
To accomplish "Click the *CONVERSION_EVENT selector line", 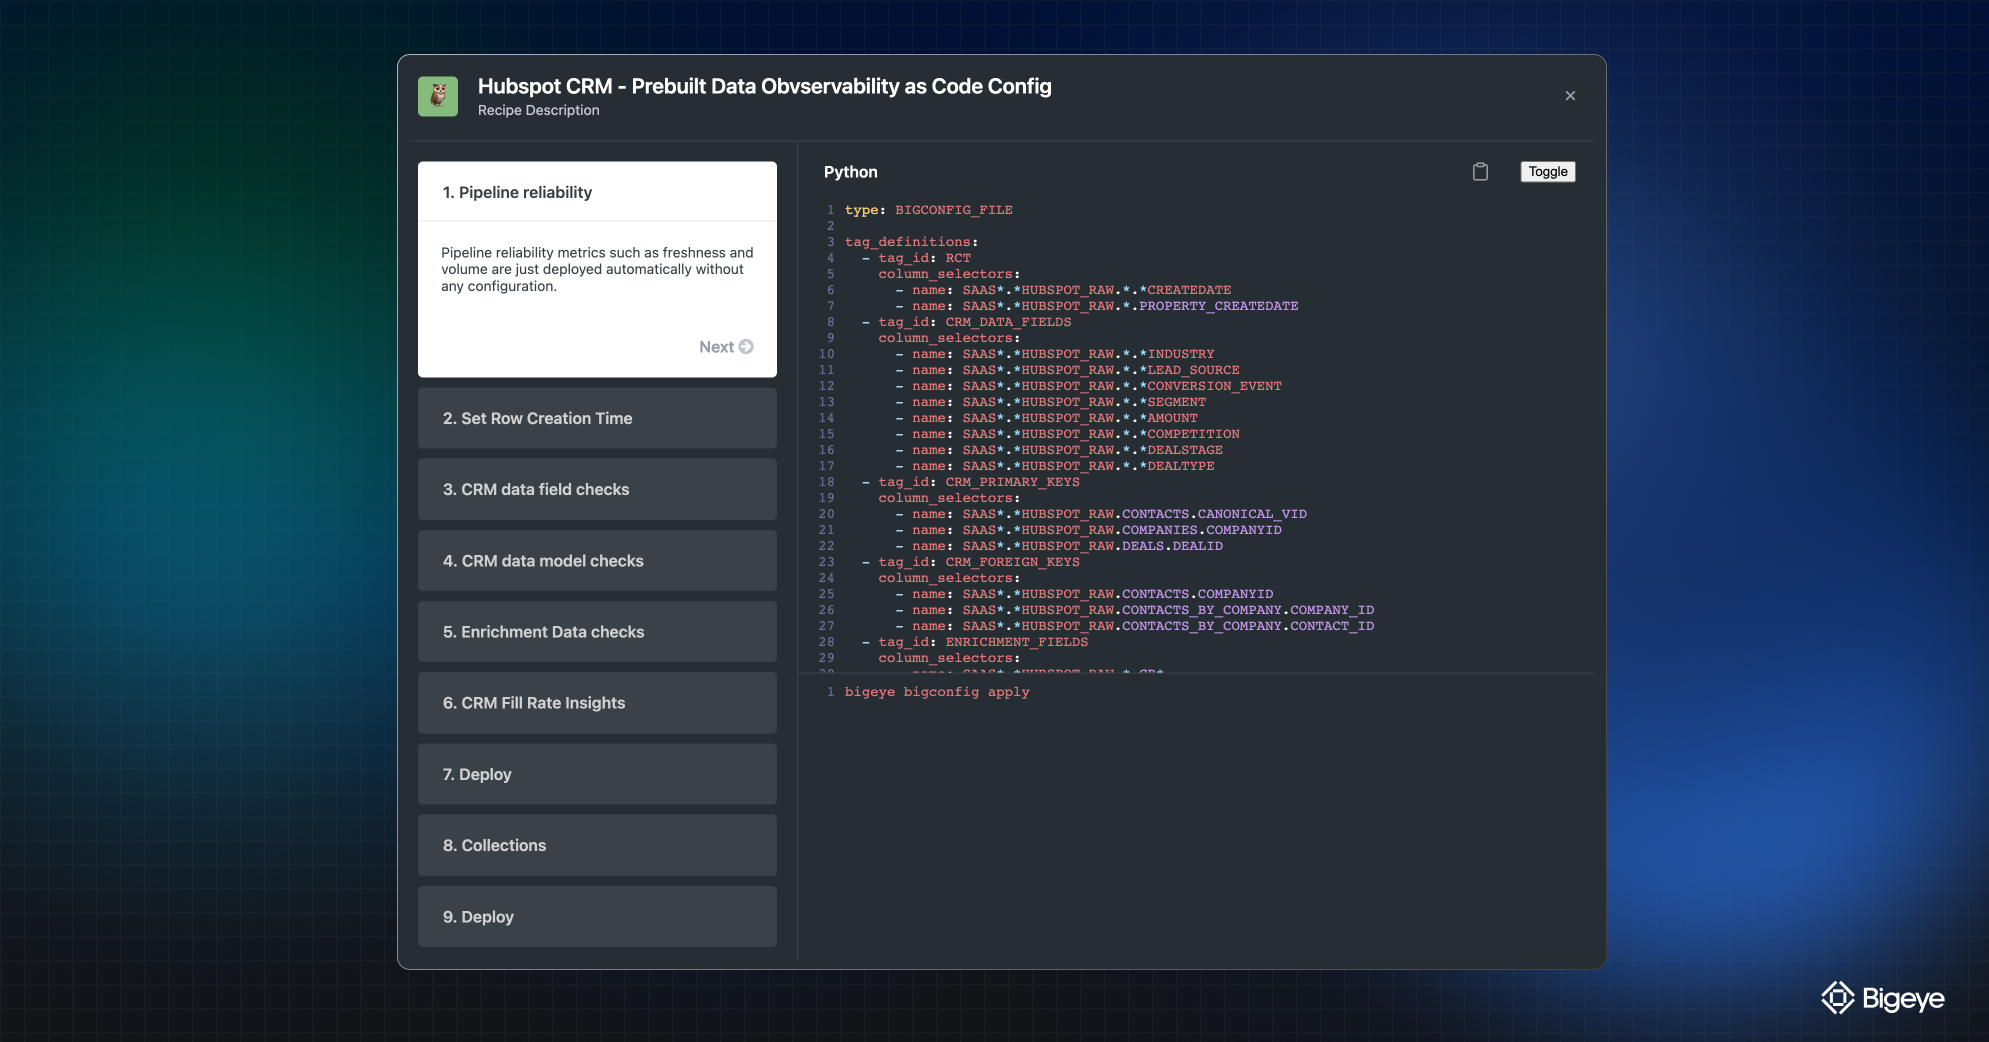I will 1088,386.
